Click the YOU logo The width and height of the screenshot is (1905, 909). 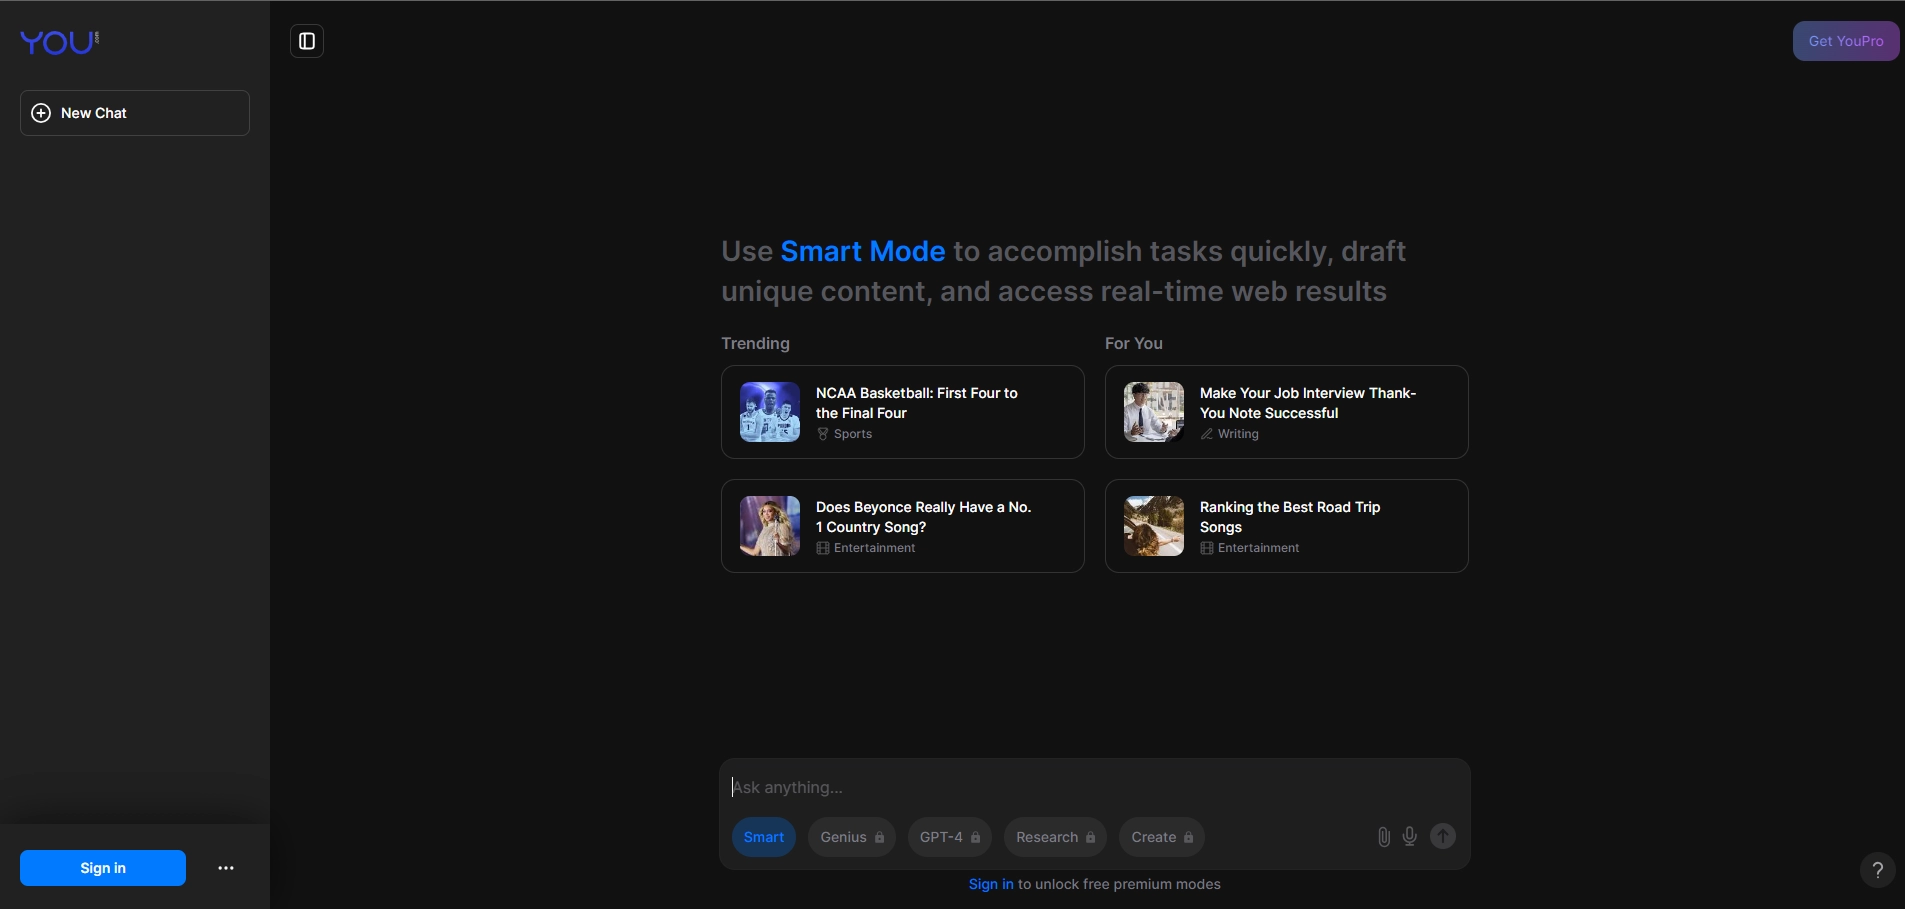tap(60, 42)
